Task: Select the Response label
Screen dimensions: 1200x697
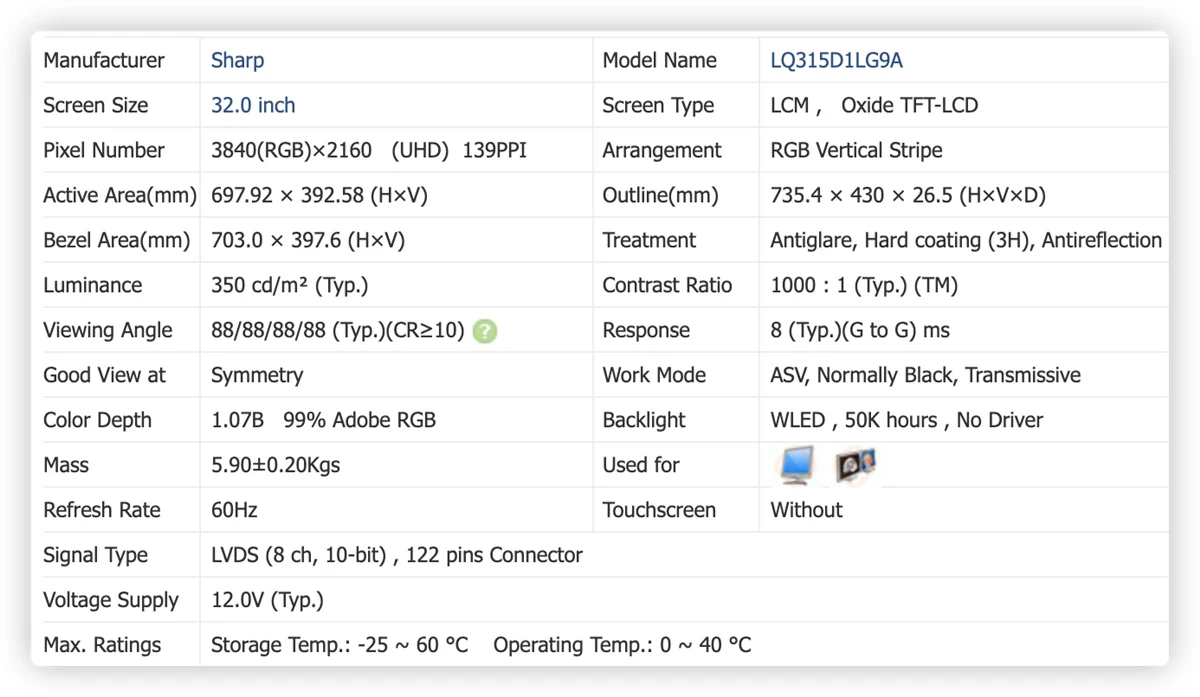Action: point(646,330)
